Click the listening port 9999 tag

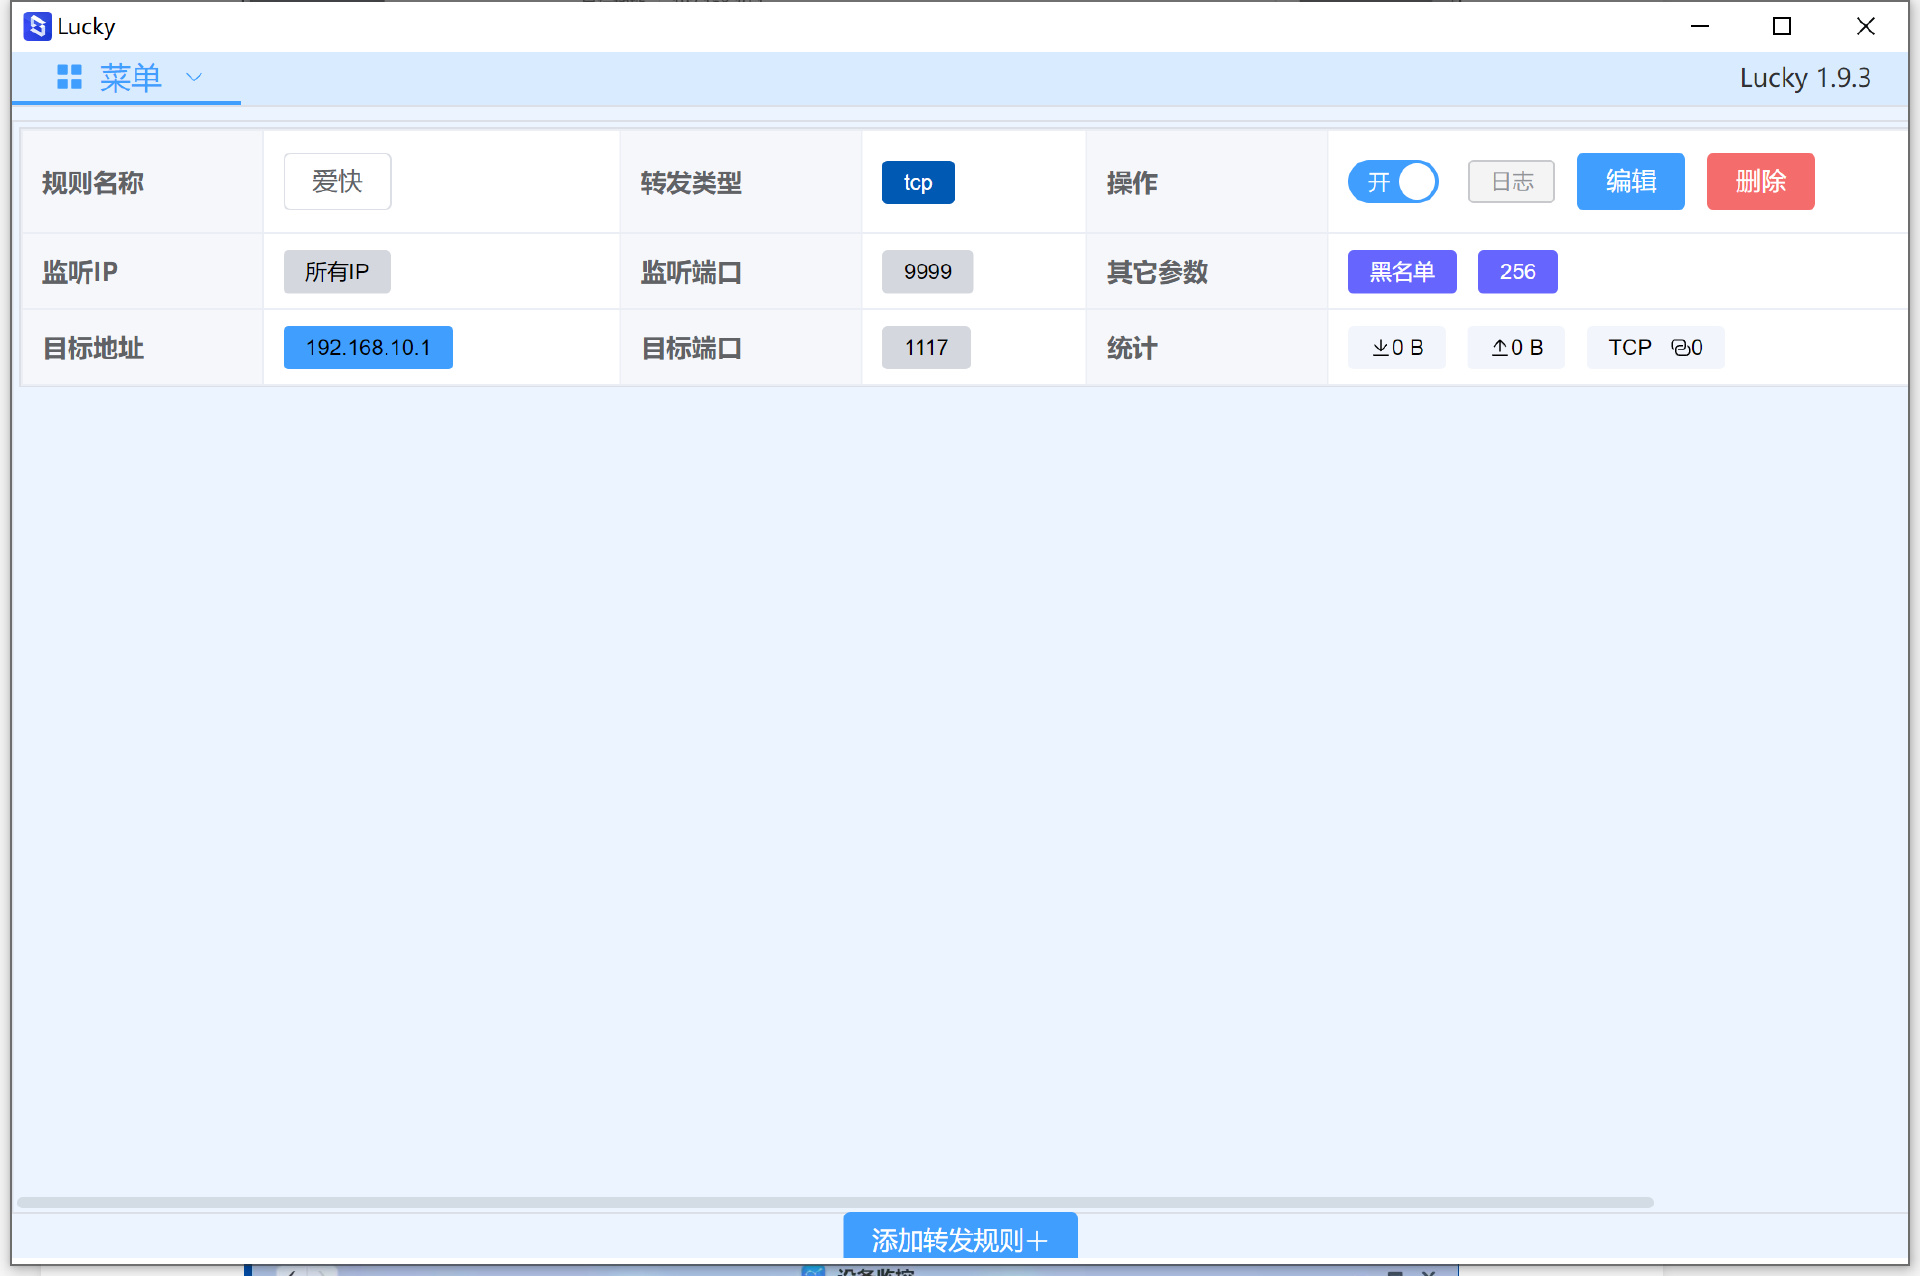[x=927, y=271]
